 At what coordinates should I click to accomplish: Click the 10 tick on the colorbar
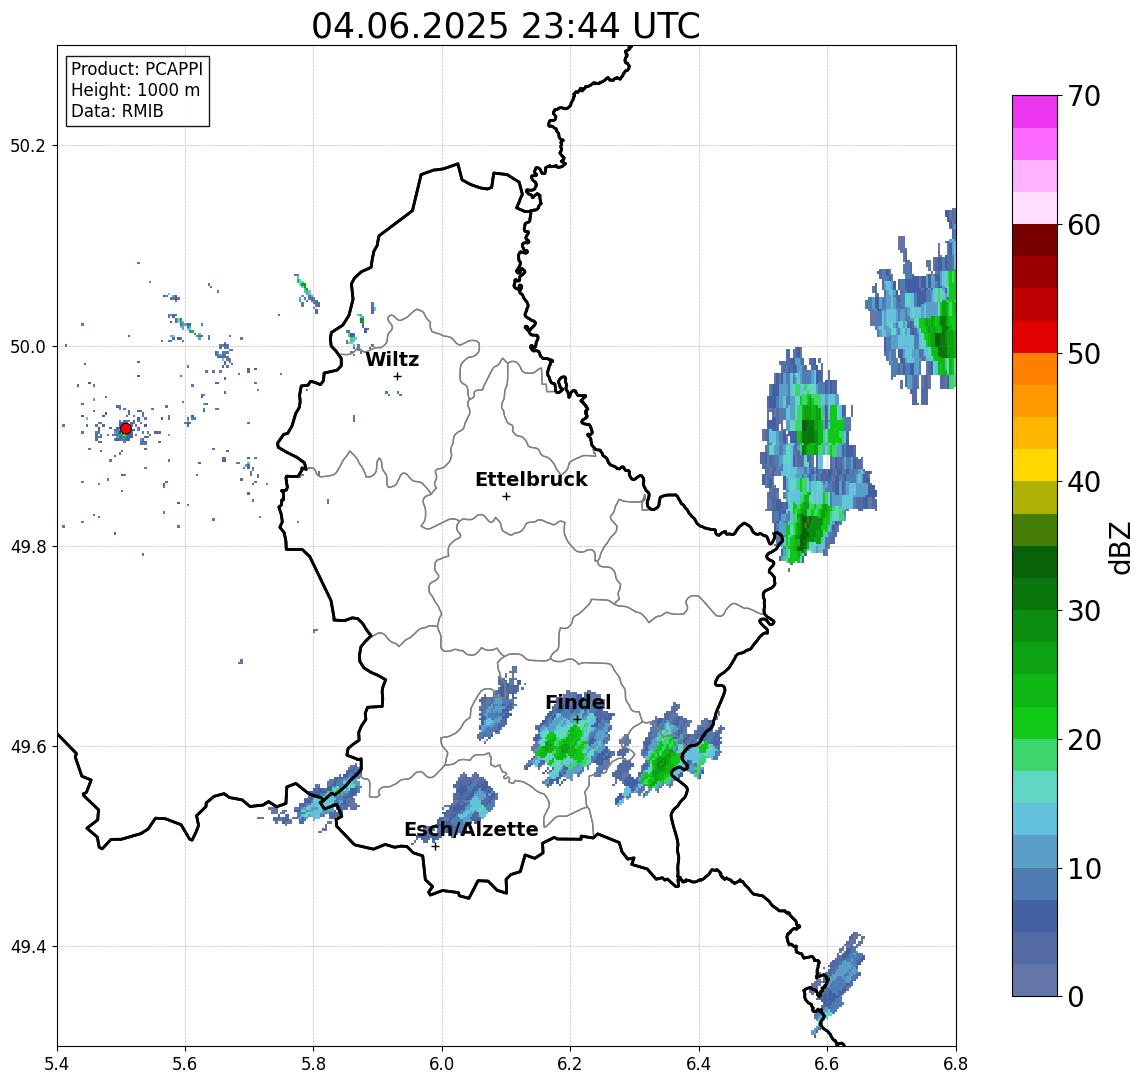point(1083,868)
